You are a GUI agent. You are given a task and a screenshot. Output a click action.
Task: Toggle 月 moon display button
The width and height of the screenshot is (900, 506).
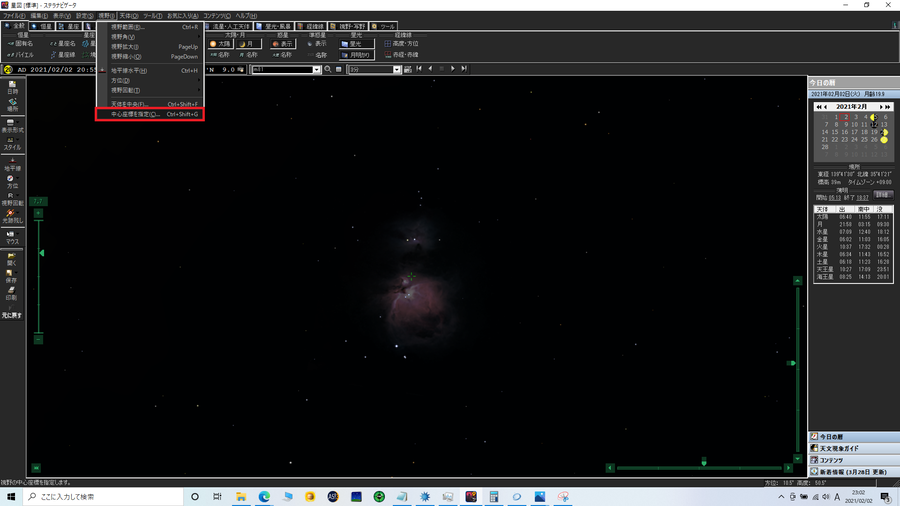[x=249, y=44]
